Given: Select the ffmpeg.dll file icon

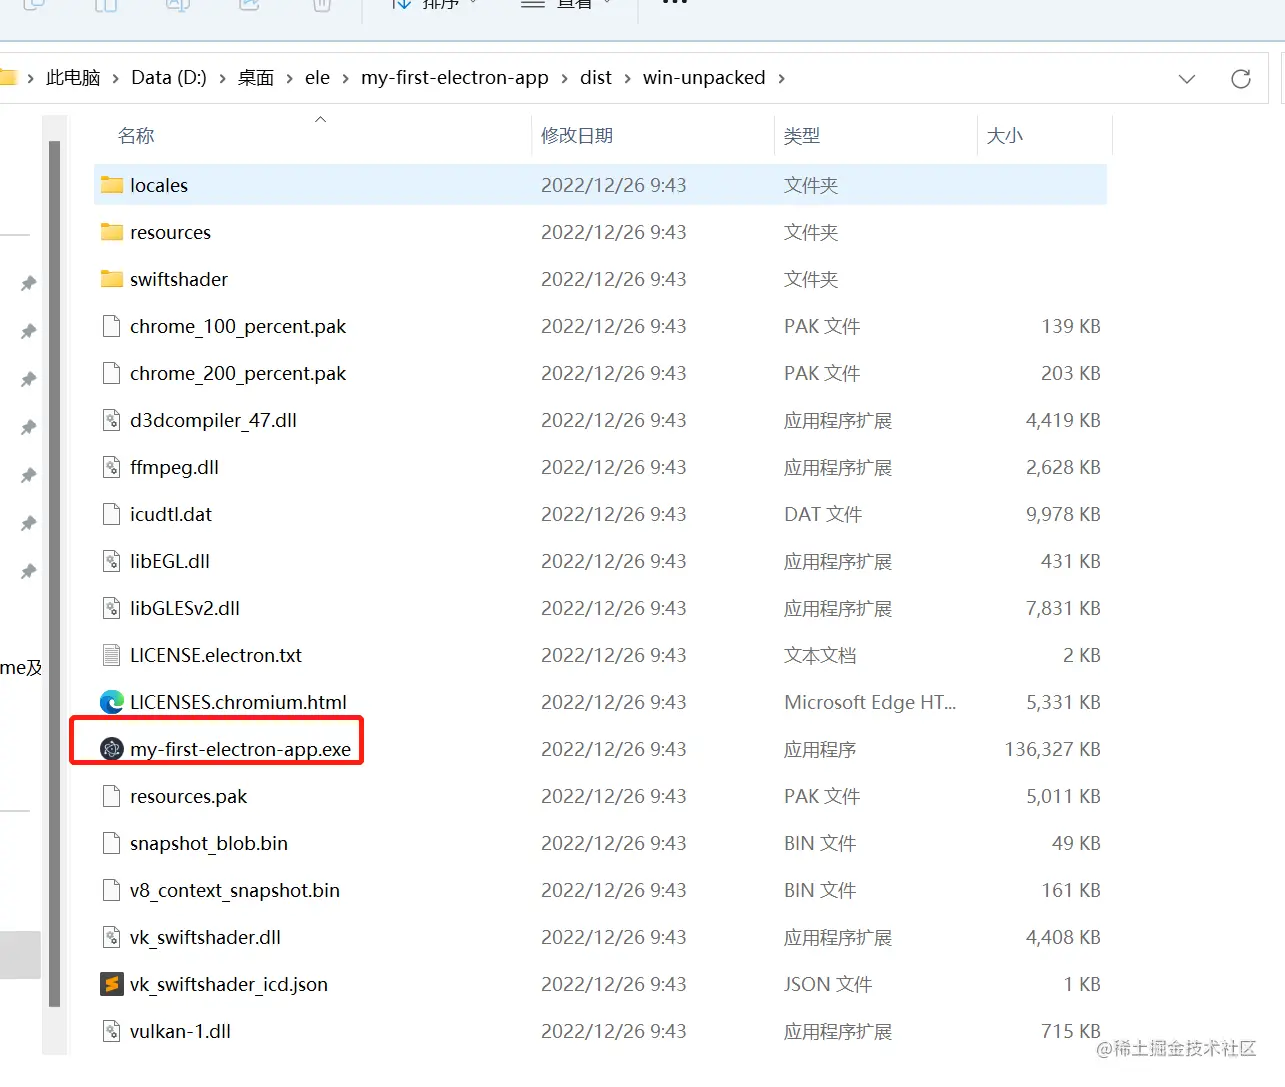Looking at the screenshot, I should (x=112, y=467).
